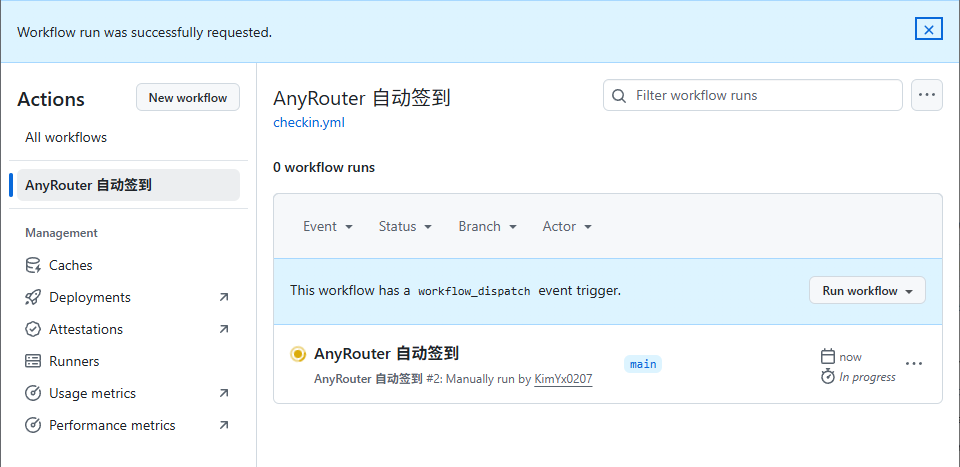The width and height of the screenshot is (960, 467).
Task: Select AnyRouter 自动签到 workflow in sidebar
Action: point(129,185)
